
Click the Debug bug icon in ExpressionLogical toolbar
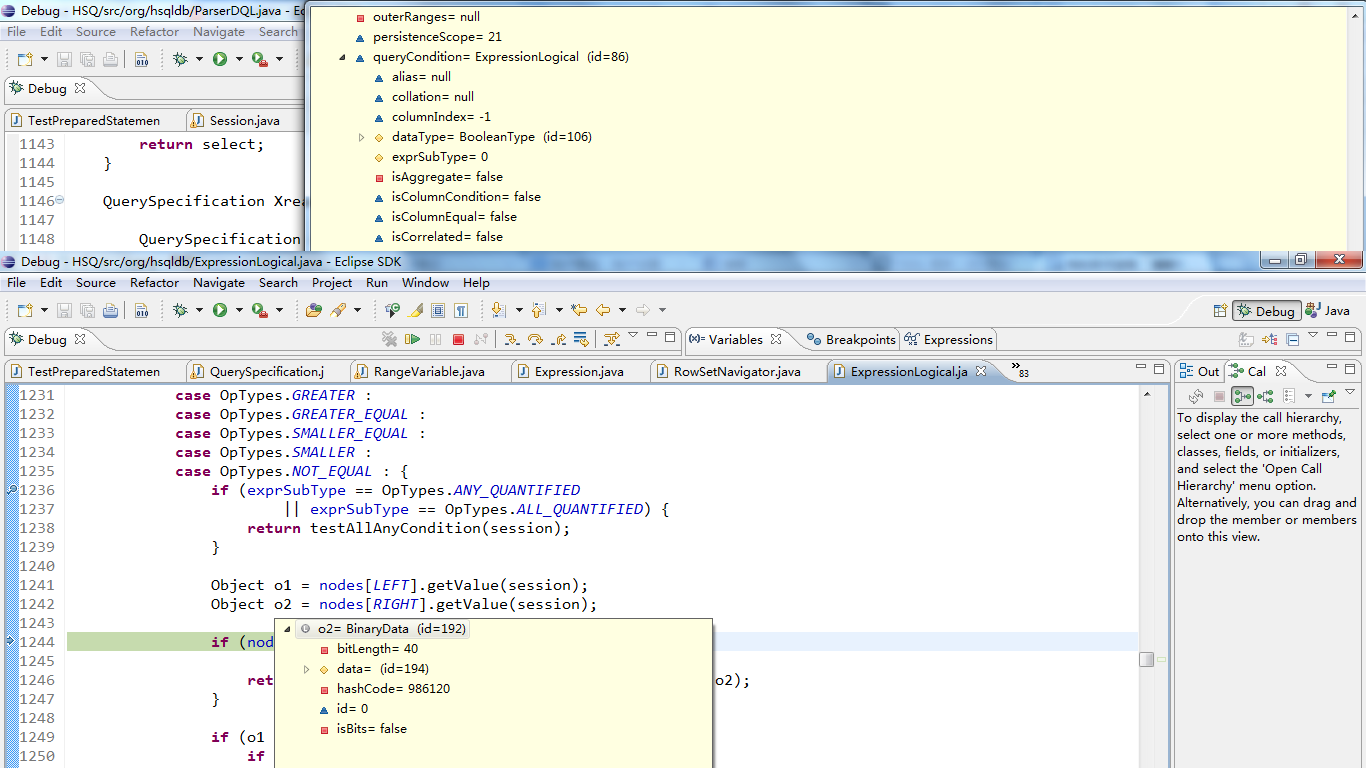(180, 310)
